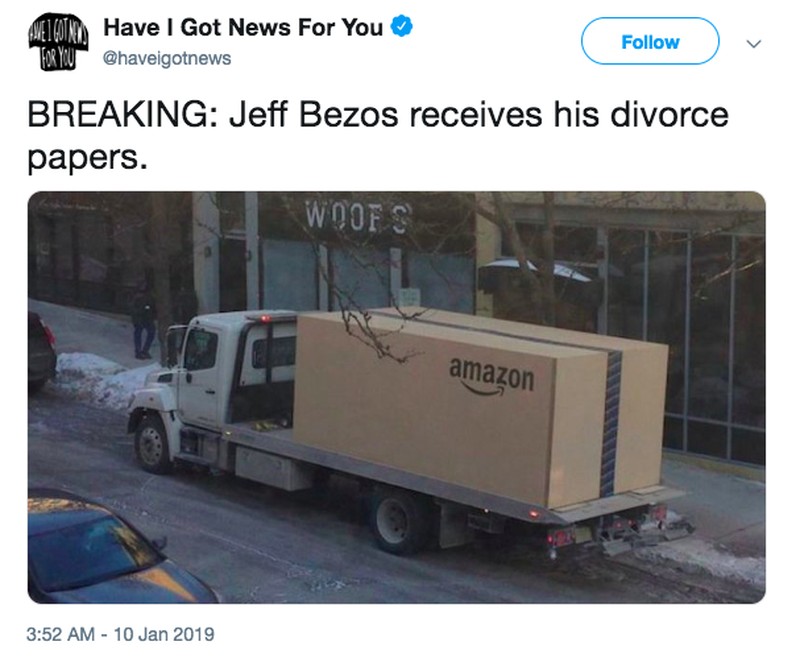Open the tweet options chevron menu
This screenshot has width=800, height=658.
tap(754, 43)
